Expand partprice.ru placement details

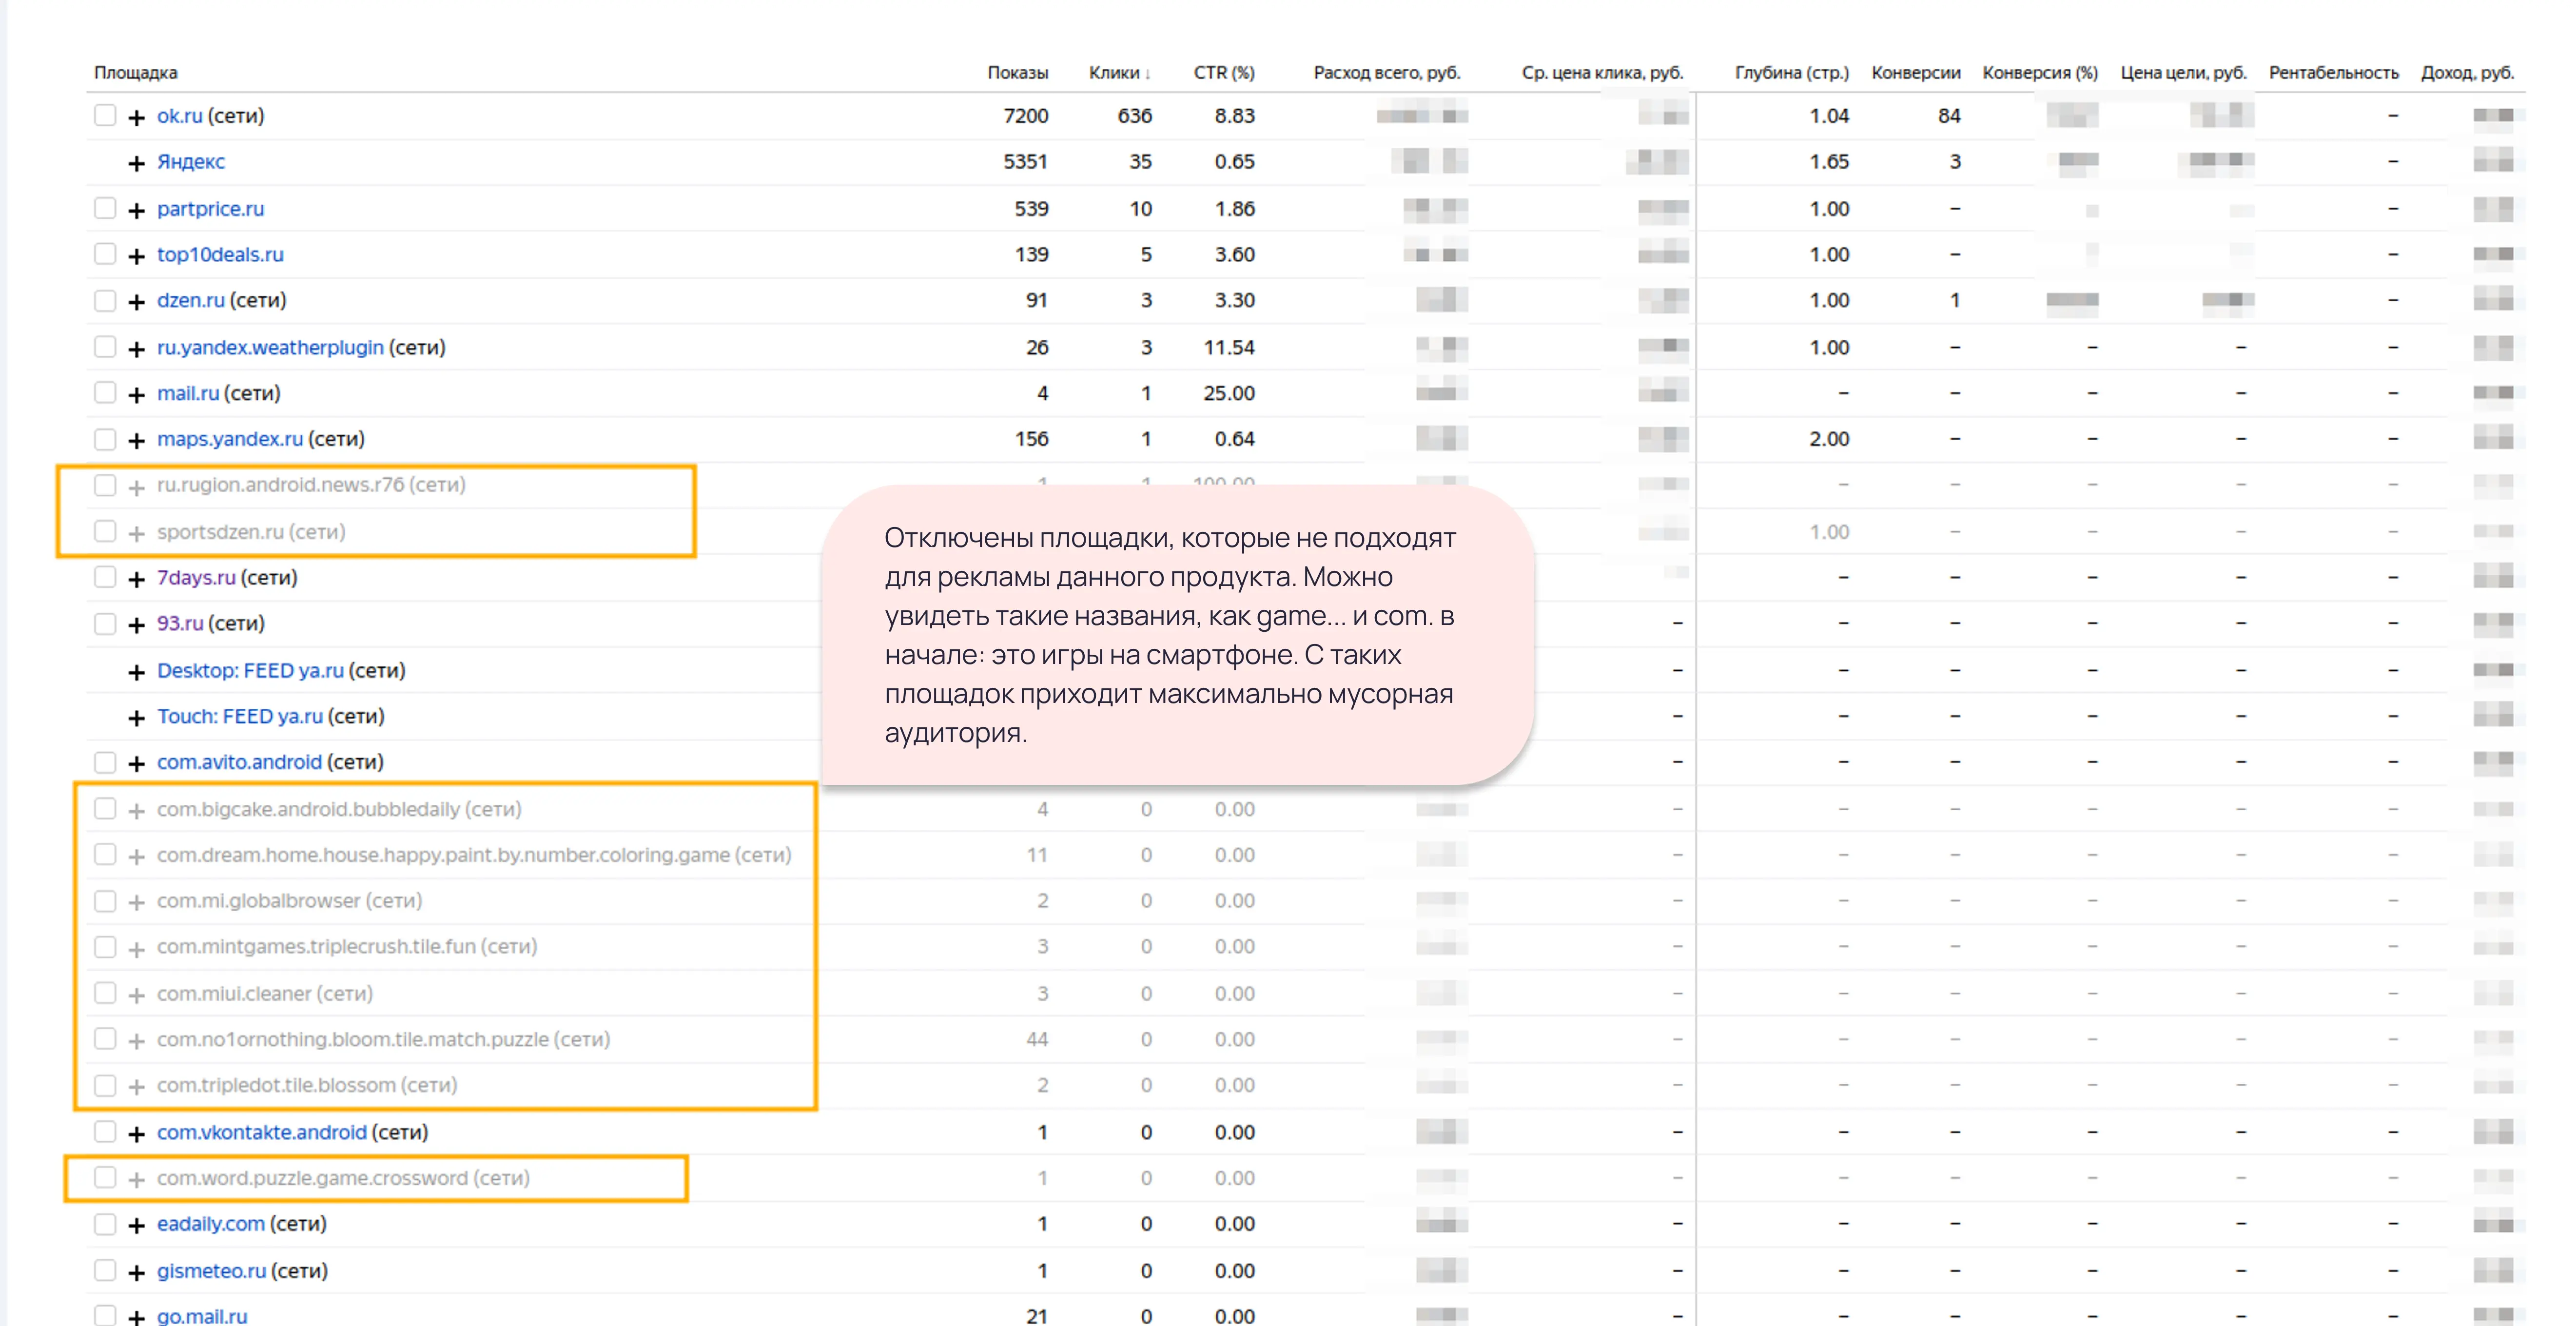137,210
